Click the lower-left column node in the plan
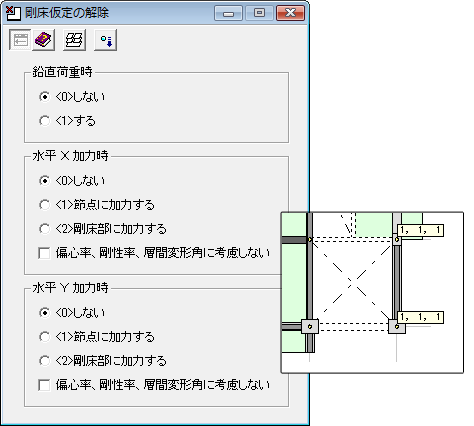This screenshot has height=426, width=474. 310,326
